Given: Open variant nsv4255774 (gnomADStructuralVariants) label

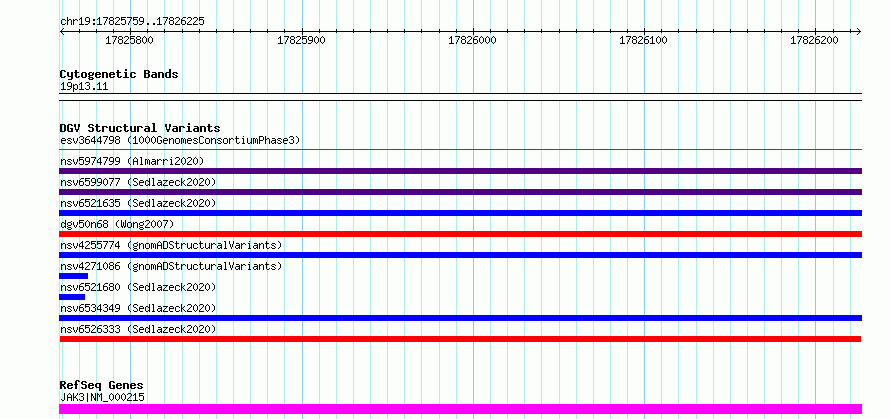Looking at the screenshot, I should [x=171, y=245].
